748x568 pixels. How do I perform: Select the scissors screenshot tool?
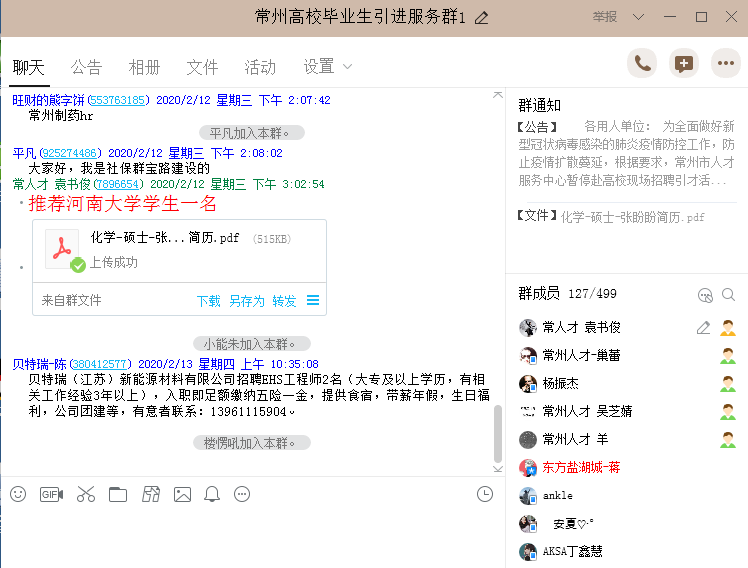[x=85, y=494]
